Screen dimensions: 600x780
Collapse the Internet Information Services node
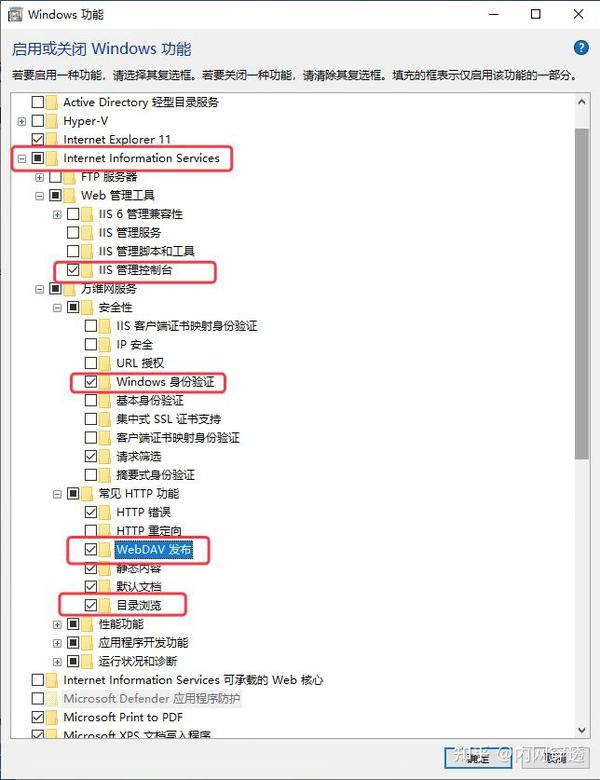(21, 159)
